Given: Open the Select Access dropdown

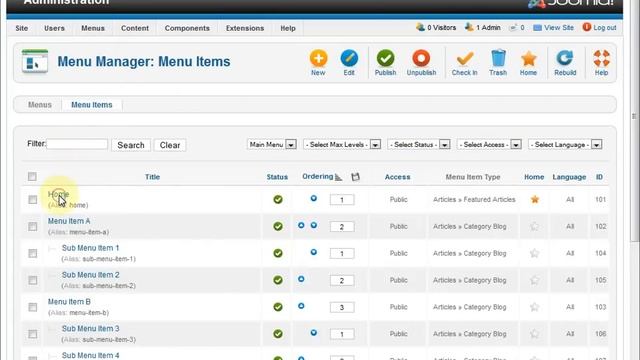Looking at the screenshot, I should pos(489,144).
